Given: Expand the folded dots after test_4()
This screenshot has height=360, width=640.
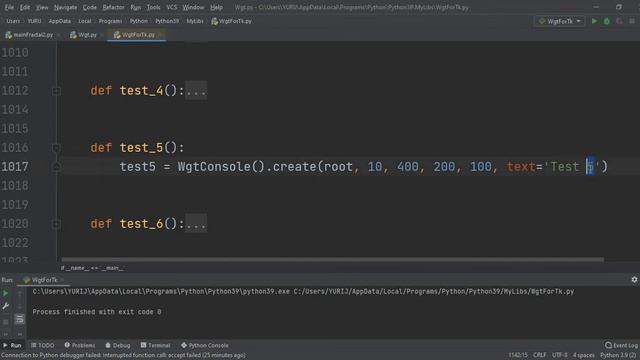Looking at the screenshot, I should pyautogui.click(x=196, y=91).
